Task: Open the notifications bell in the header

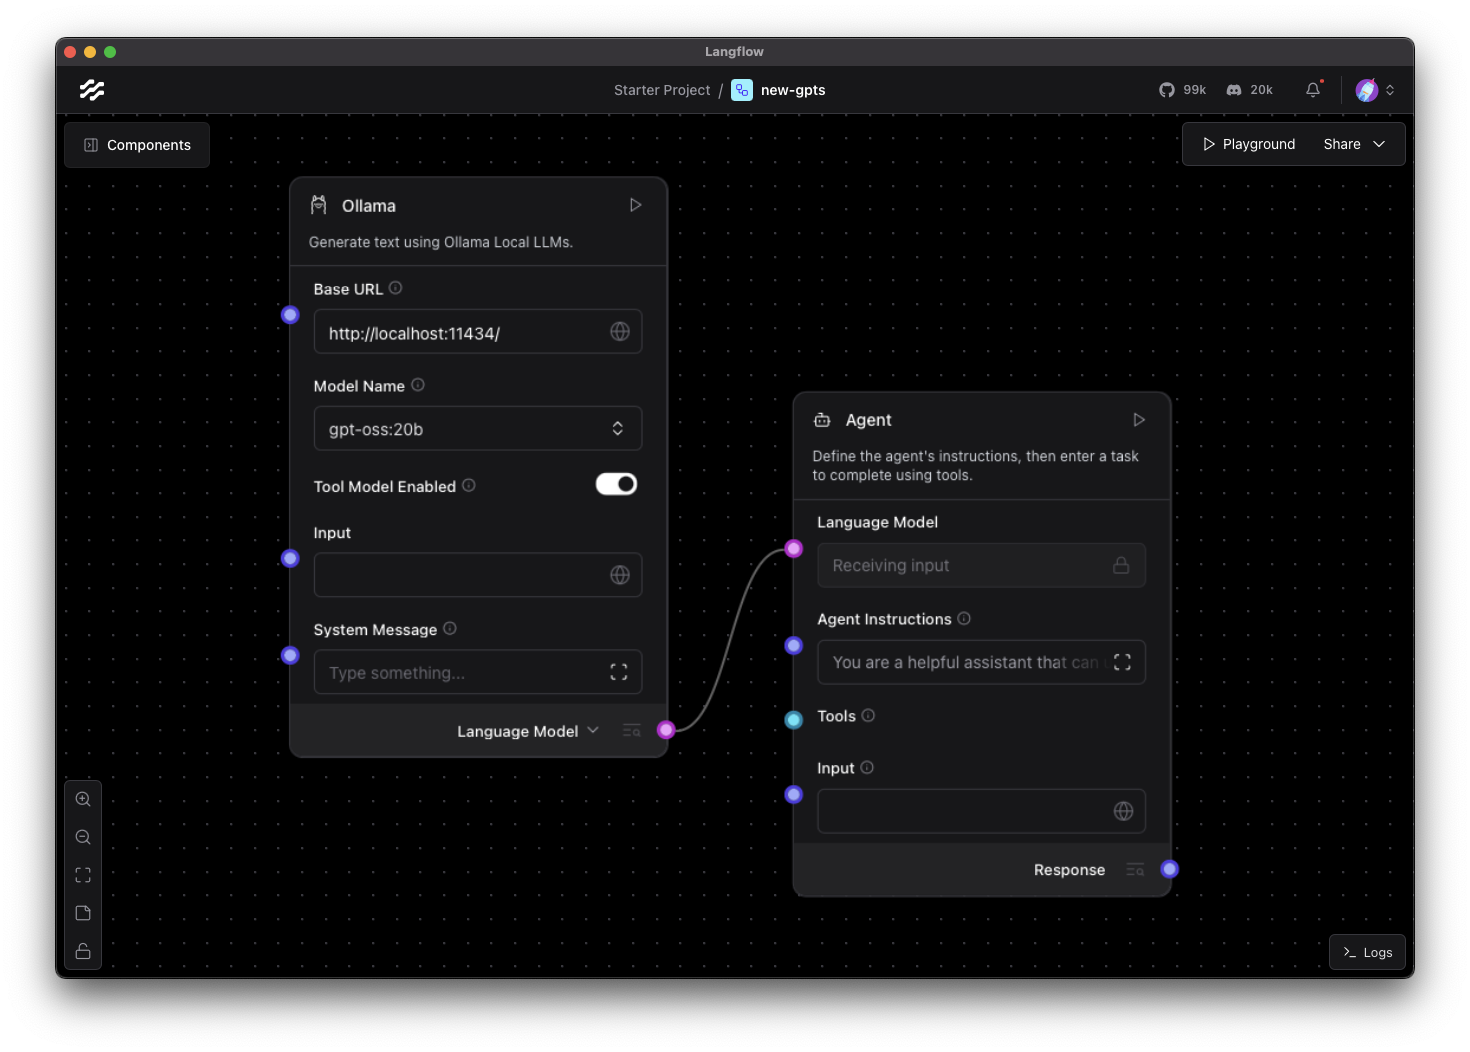Action: click(1312, 90)
